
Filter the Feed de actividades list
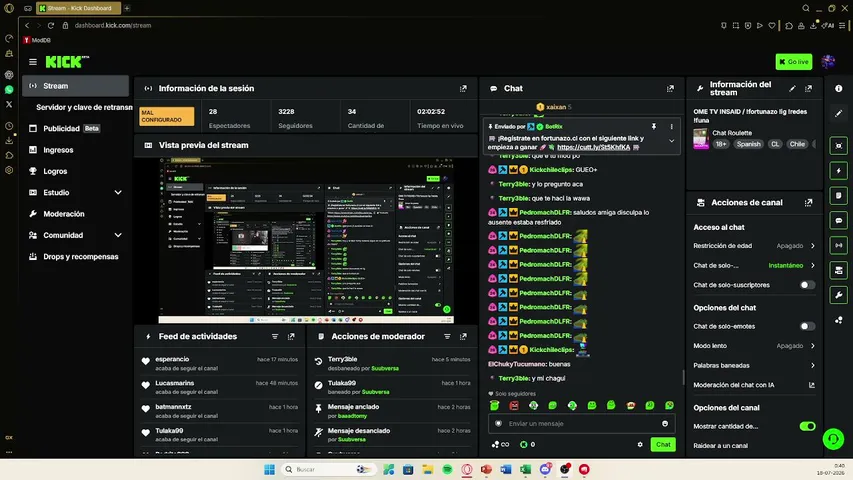[x=275, y=336]
